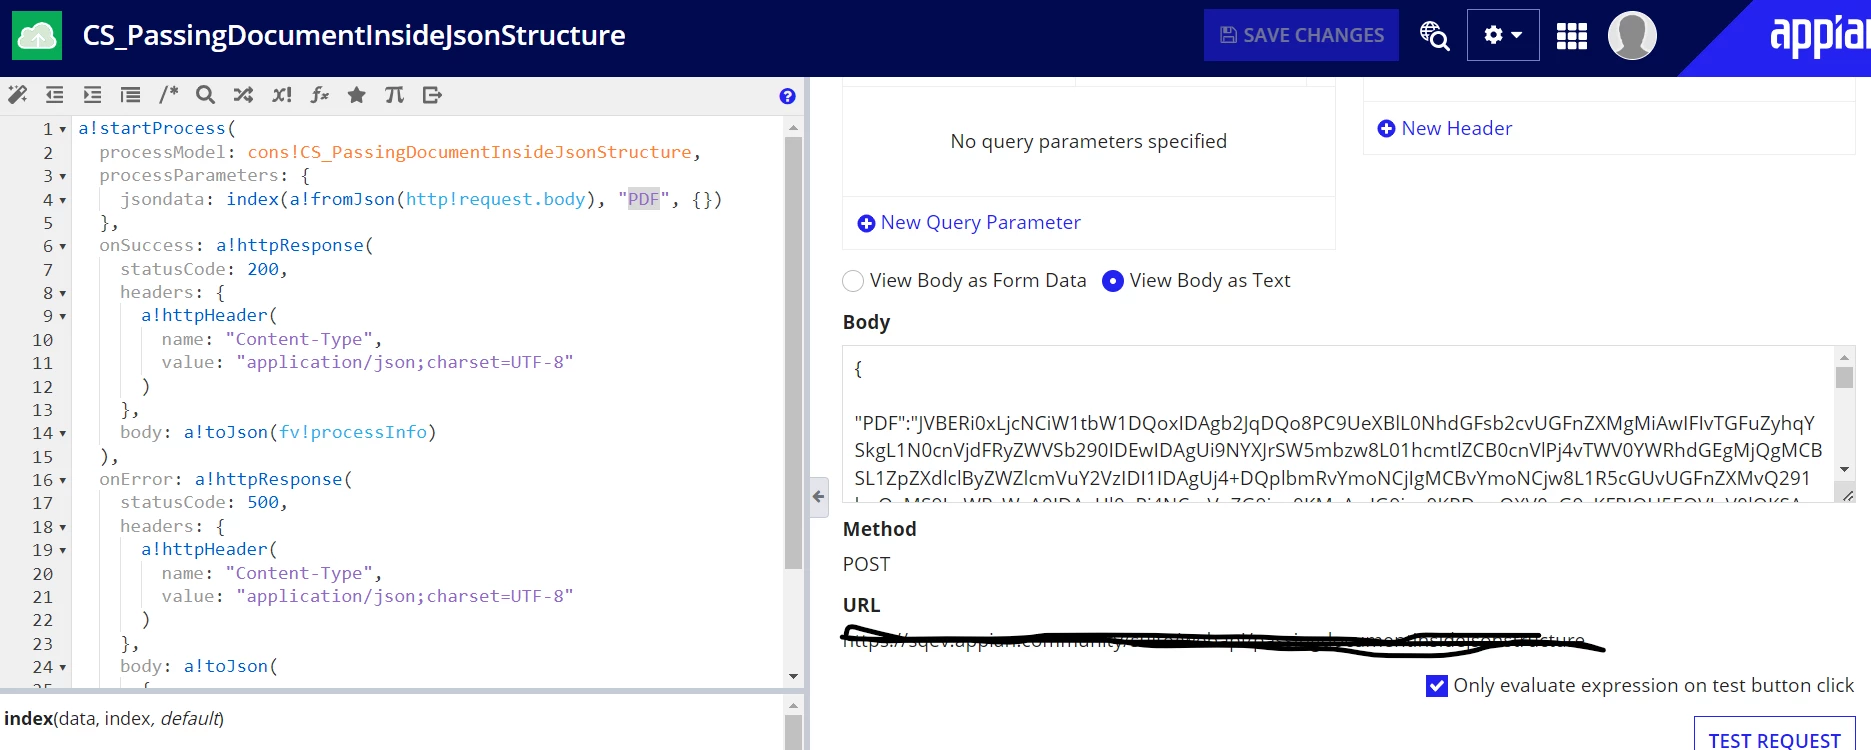Click the CS_PassingDocumentInsideJsonStructure page title

pyautogui.click(x=354, y=36)
